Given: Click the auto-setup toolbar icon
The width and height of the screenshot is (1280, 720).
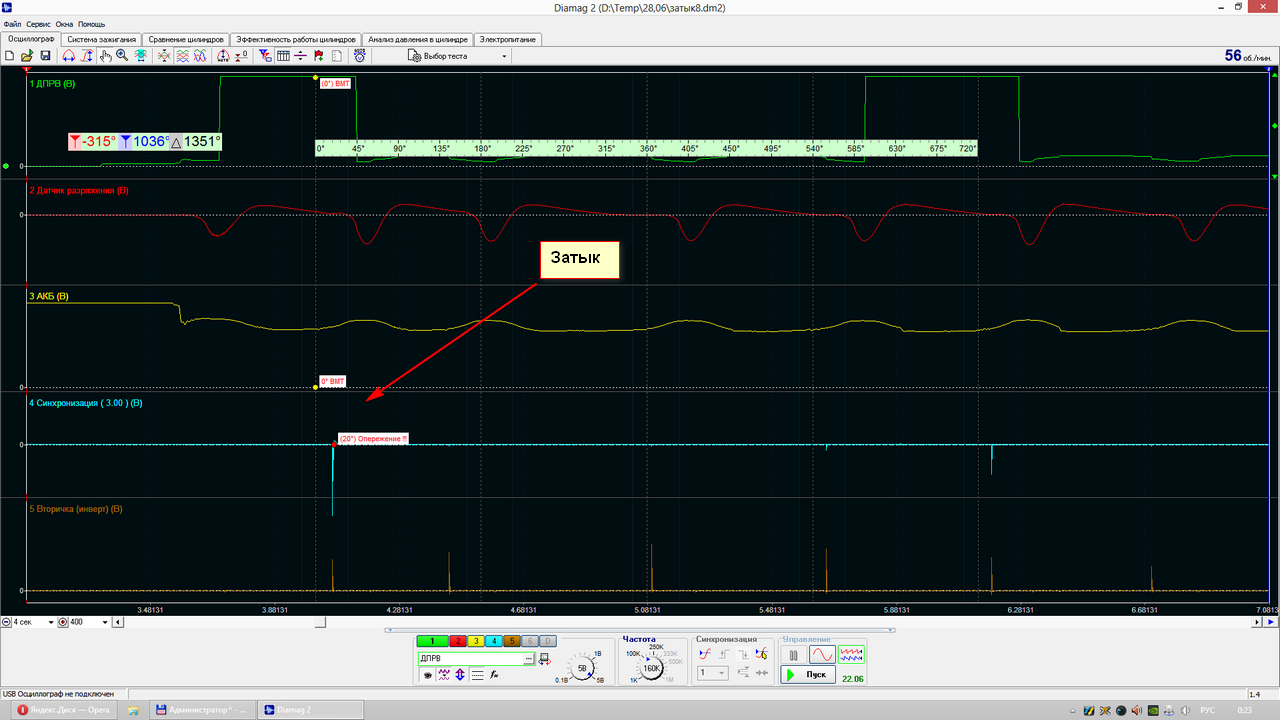Looking at the screenshot, I should click(x=223, y=56).
